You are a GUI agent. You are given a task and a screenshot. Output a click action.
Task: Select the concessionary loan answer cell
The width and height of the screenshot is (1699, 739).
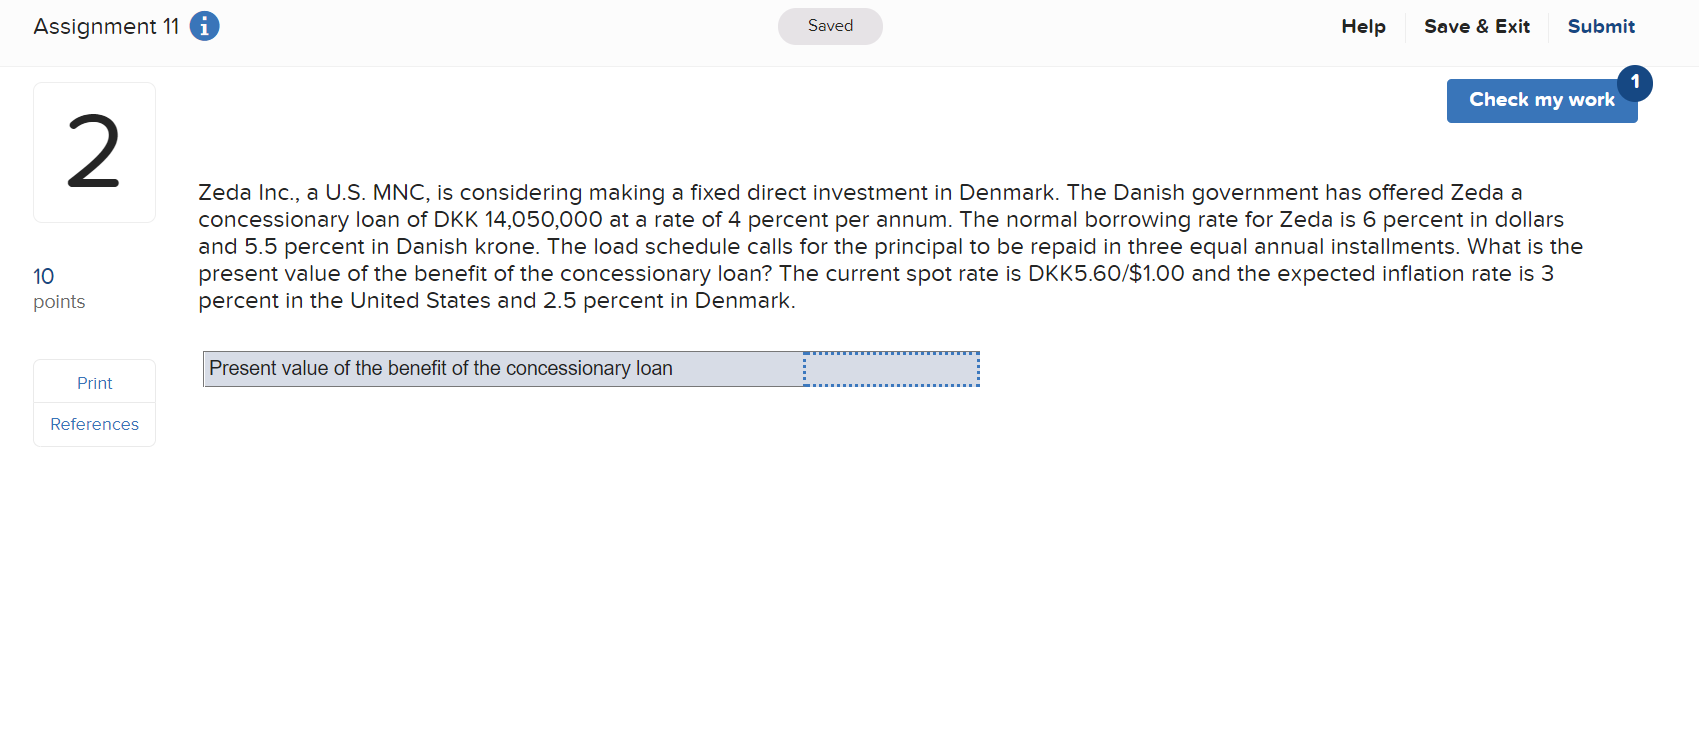coord(891,368)
